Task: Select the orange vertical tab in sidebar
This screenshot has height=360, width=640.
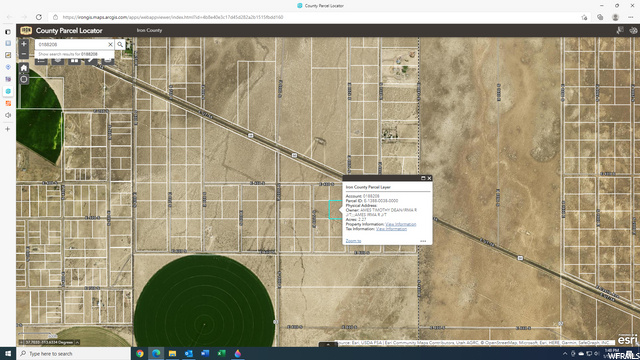Action: [x=8, y=103]
